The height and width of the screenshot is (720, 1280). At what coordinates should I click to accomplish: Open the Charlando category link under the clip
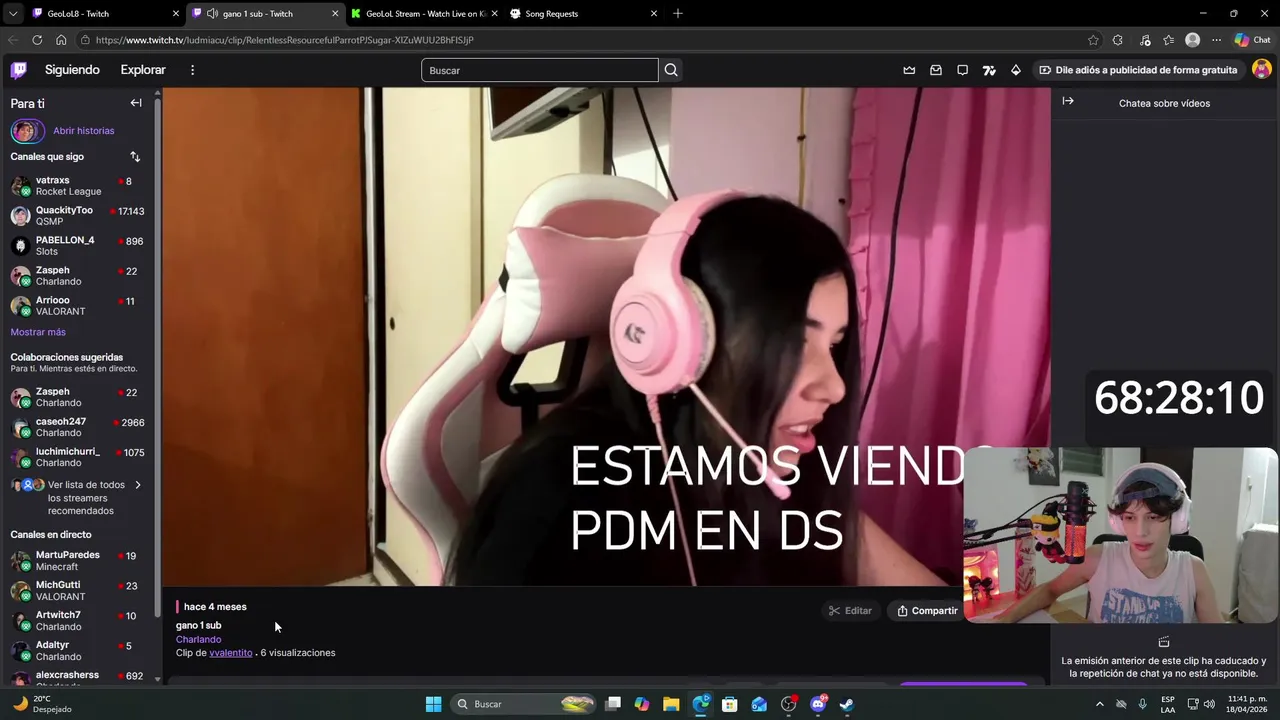click(198, 640)
